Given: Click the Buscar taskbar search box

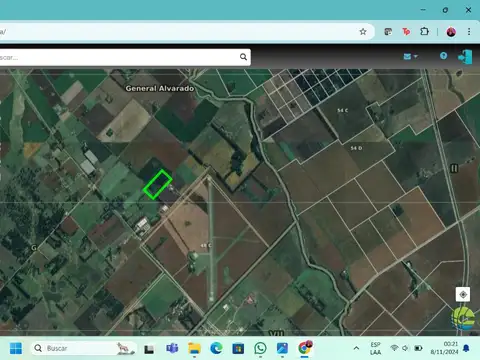Looking at the screenshot, I should (x=84, y=348).
